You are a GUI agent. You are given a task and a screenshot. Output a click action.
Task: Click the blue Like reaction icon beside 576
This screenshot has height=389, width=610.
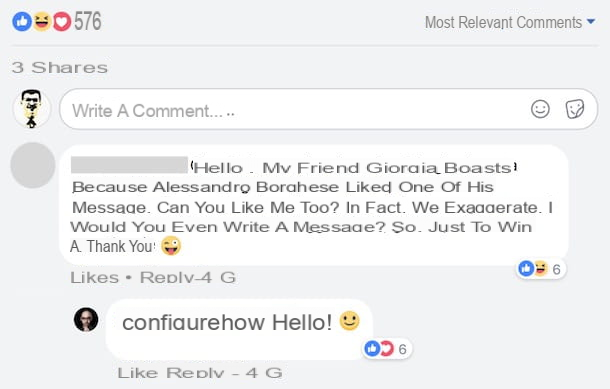pyautogui.click(x=22, y=21)
